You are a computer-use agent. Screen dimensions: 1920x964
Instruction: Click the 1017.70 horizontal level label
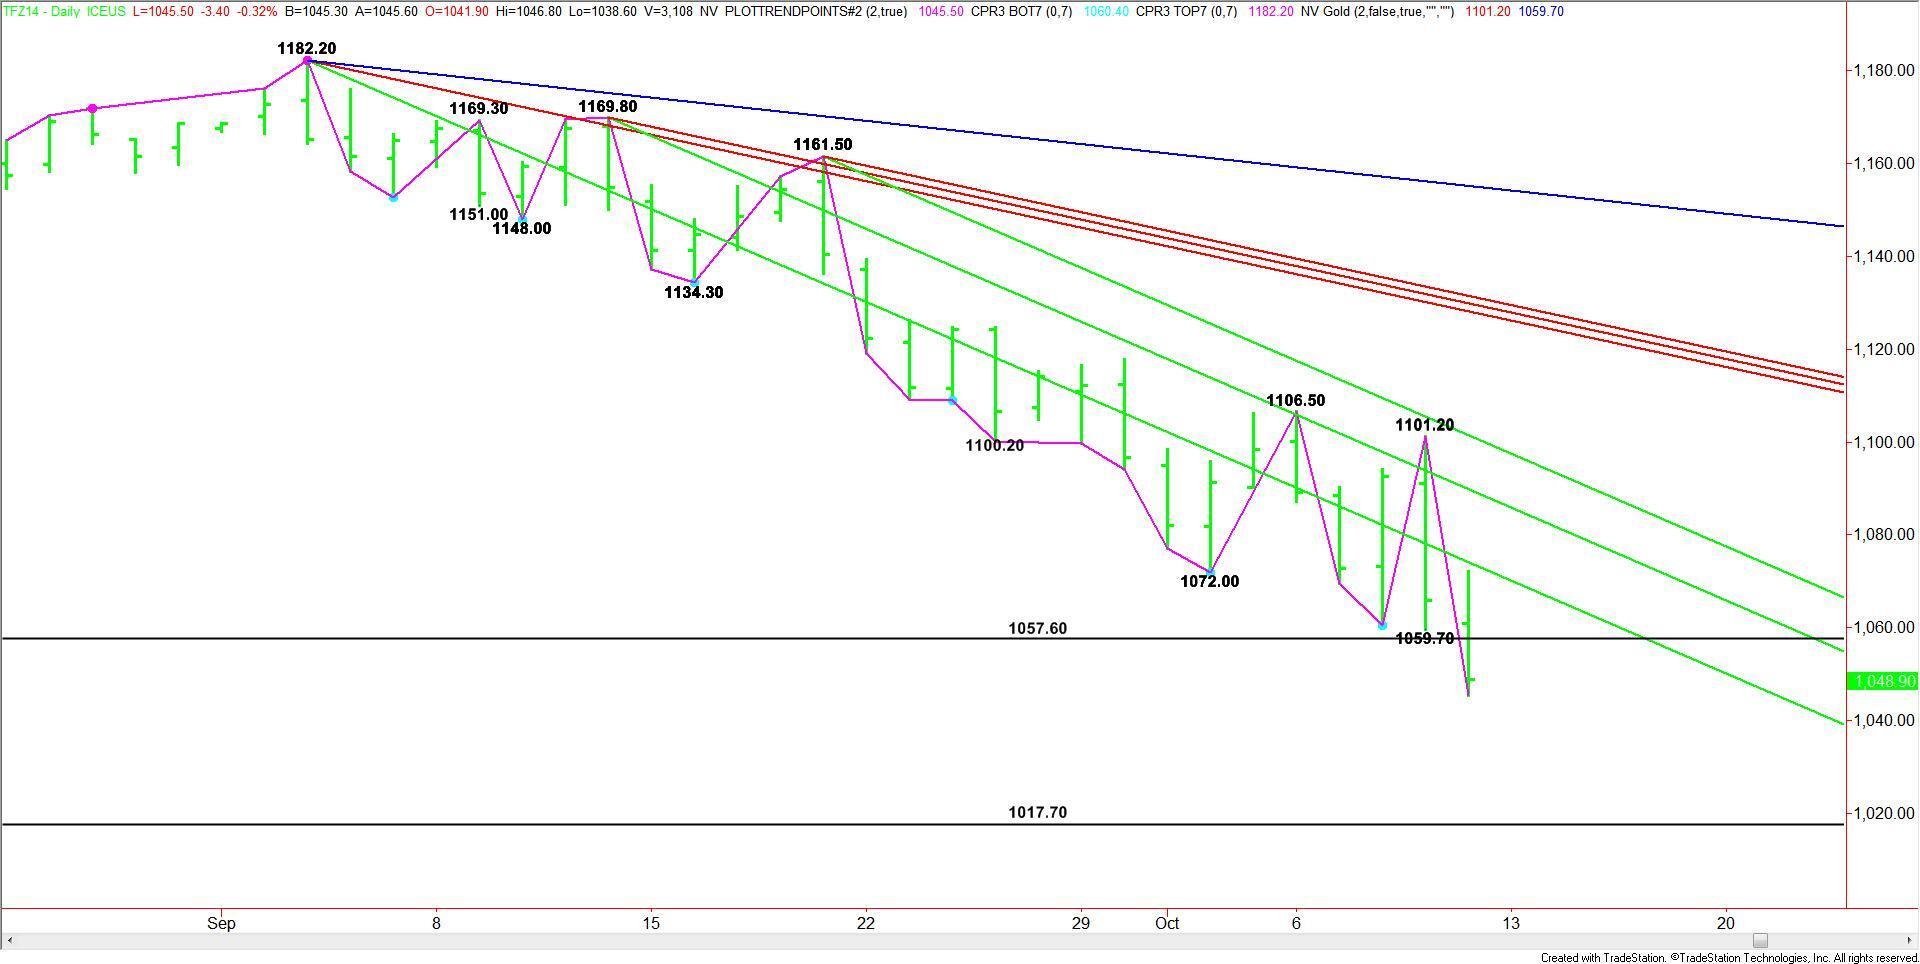point(1037,812)
